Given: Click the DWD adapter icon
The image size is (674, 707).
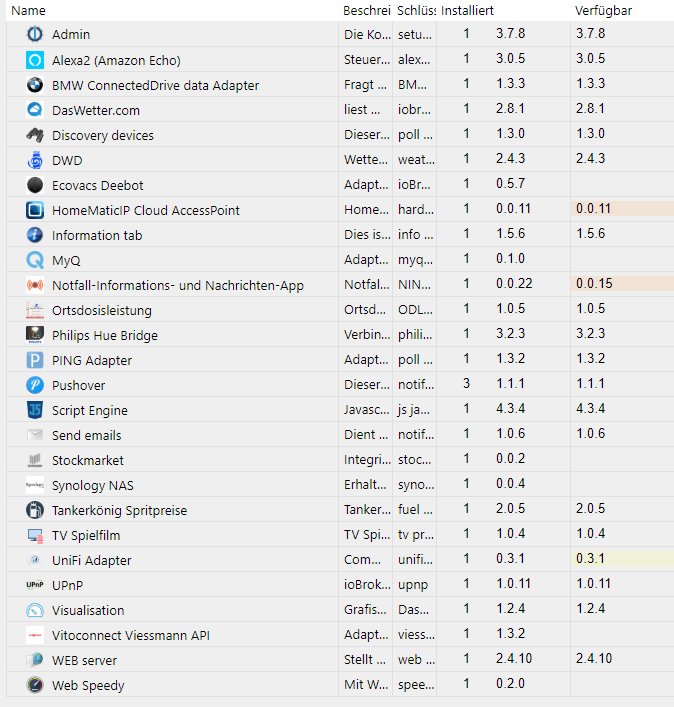Looking at the screenshot, I should (x=35, y=160).
